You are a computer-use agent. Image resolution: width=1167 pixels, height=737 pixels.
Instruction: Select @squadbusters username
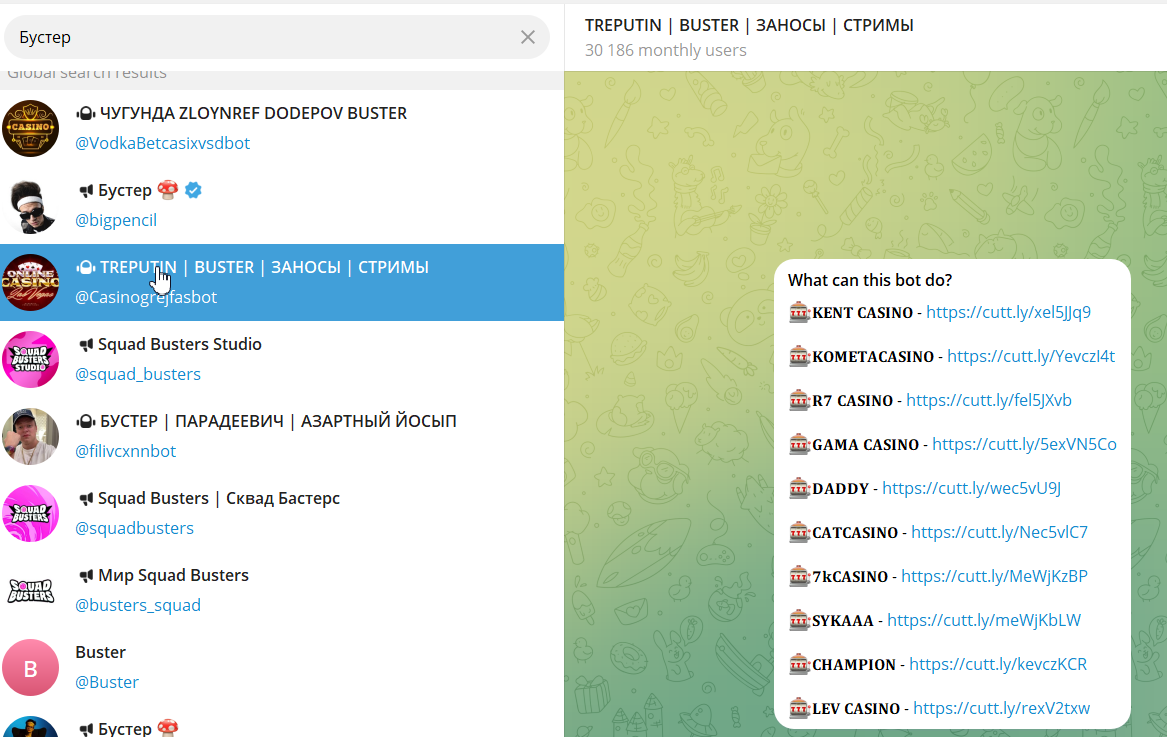click(x=134, y=528)
